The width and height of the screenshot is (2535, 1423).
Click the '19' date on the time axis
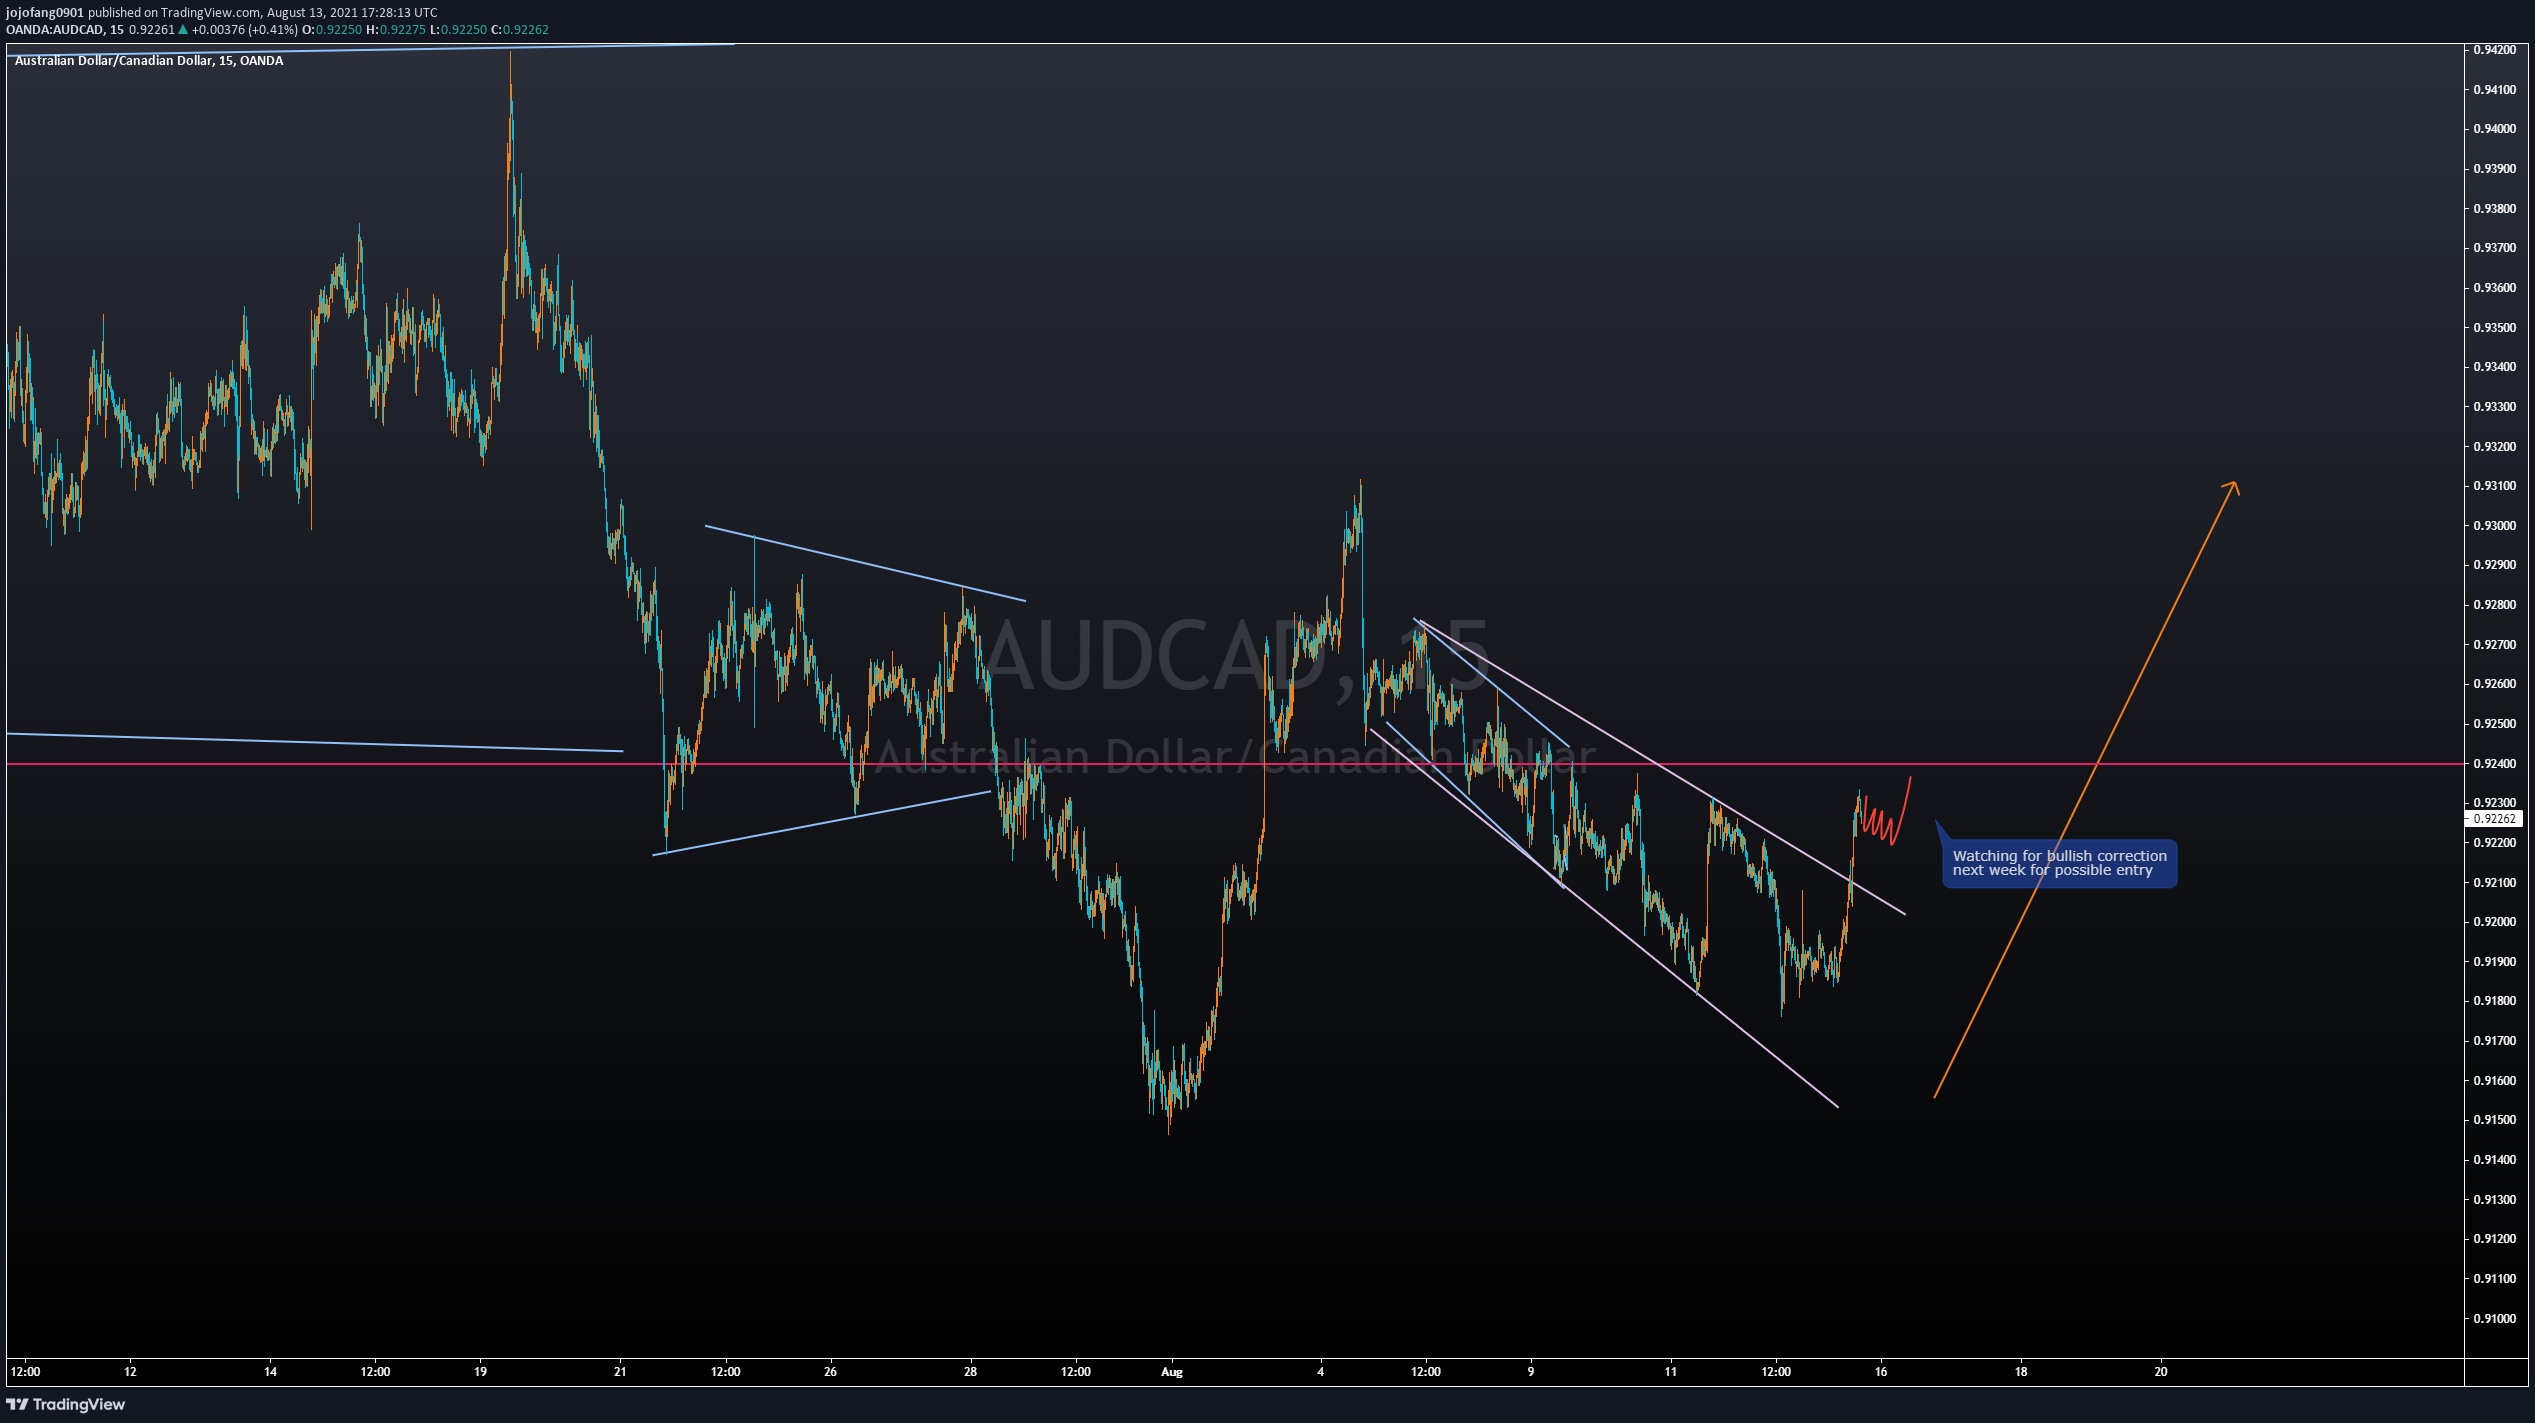[480, 1372]
